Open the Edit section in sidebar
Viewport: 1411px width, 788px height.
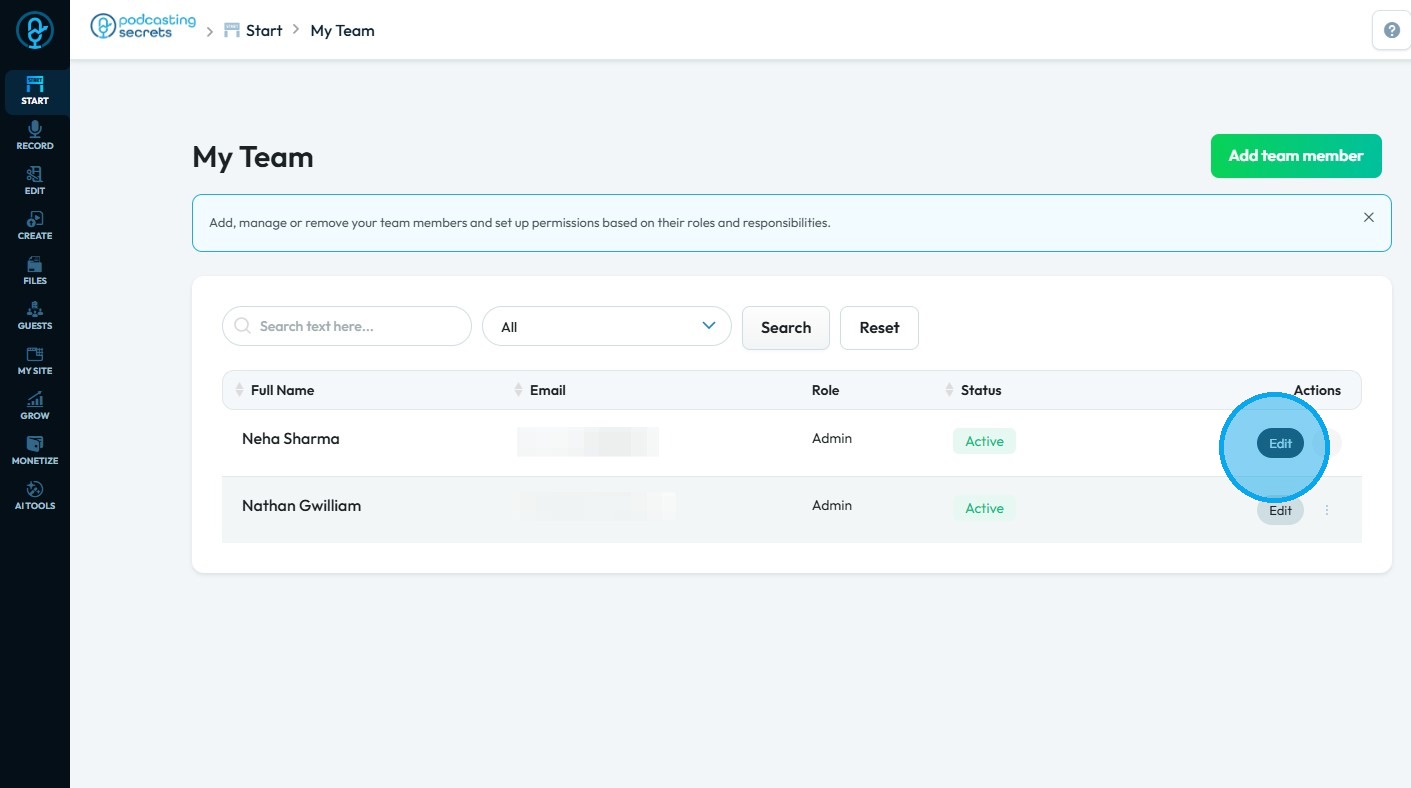click(34, 180)
